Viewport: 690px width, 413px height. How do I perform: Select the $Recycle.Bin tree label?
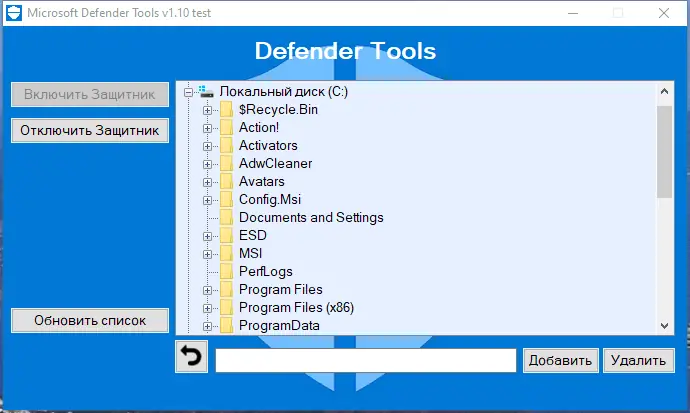click(x=278, y=110)
